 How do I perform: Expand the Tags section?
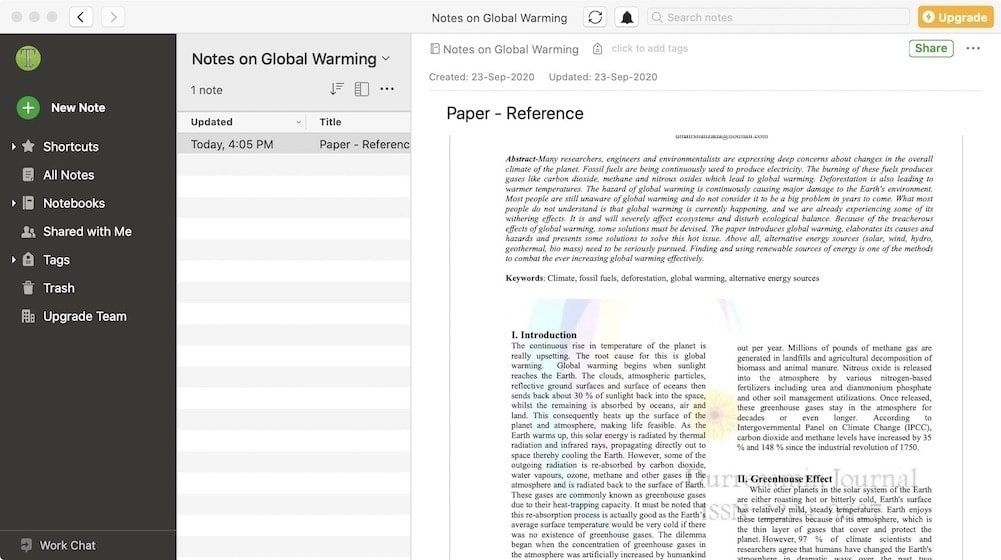tap(13, 260)
